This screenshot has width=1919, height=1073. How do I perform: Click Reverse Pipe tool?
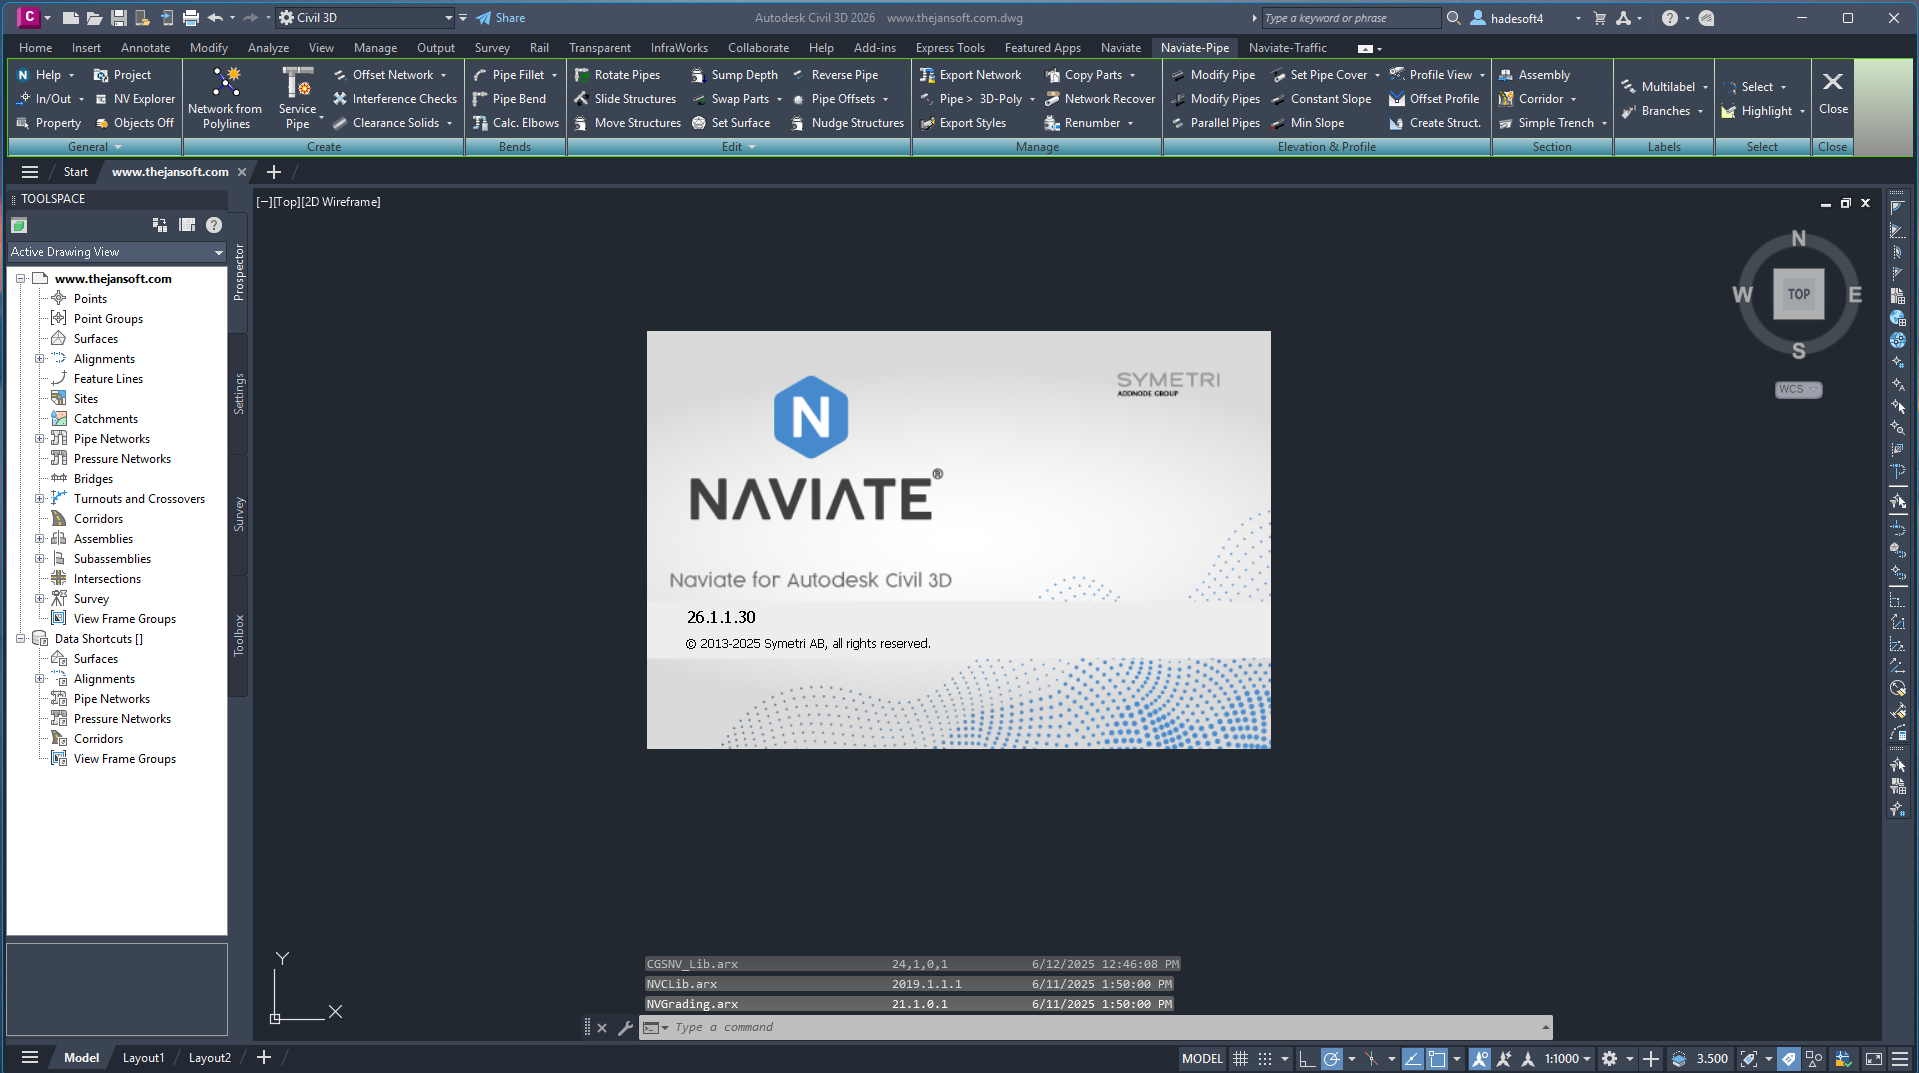pyautogui.click(x=835, y=75)
